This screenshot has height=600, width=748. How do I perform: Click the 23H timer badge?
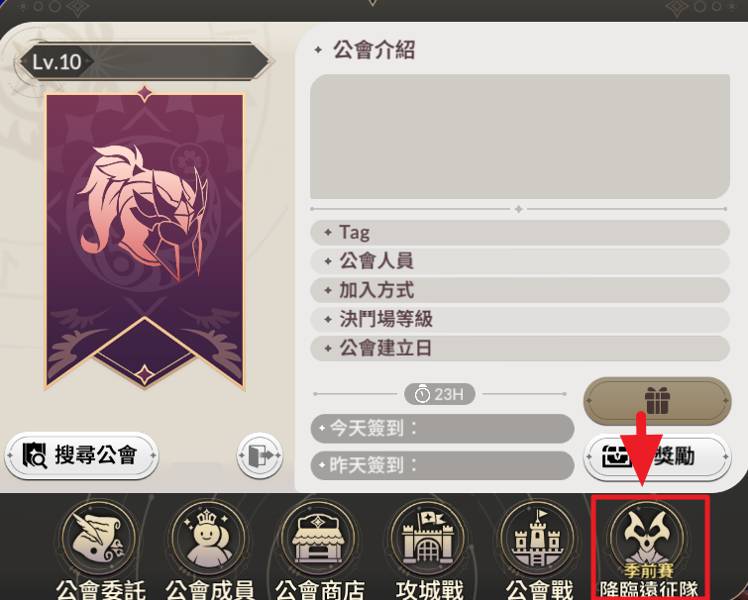pos(439,394)
